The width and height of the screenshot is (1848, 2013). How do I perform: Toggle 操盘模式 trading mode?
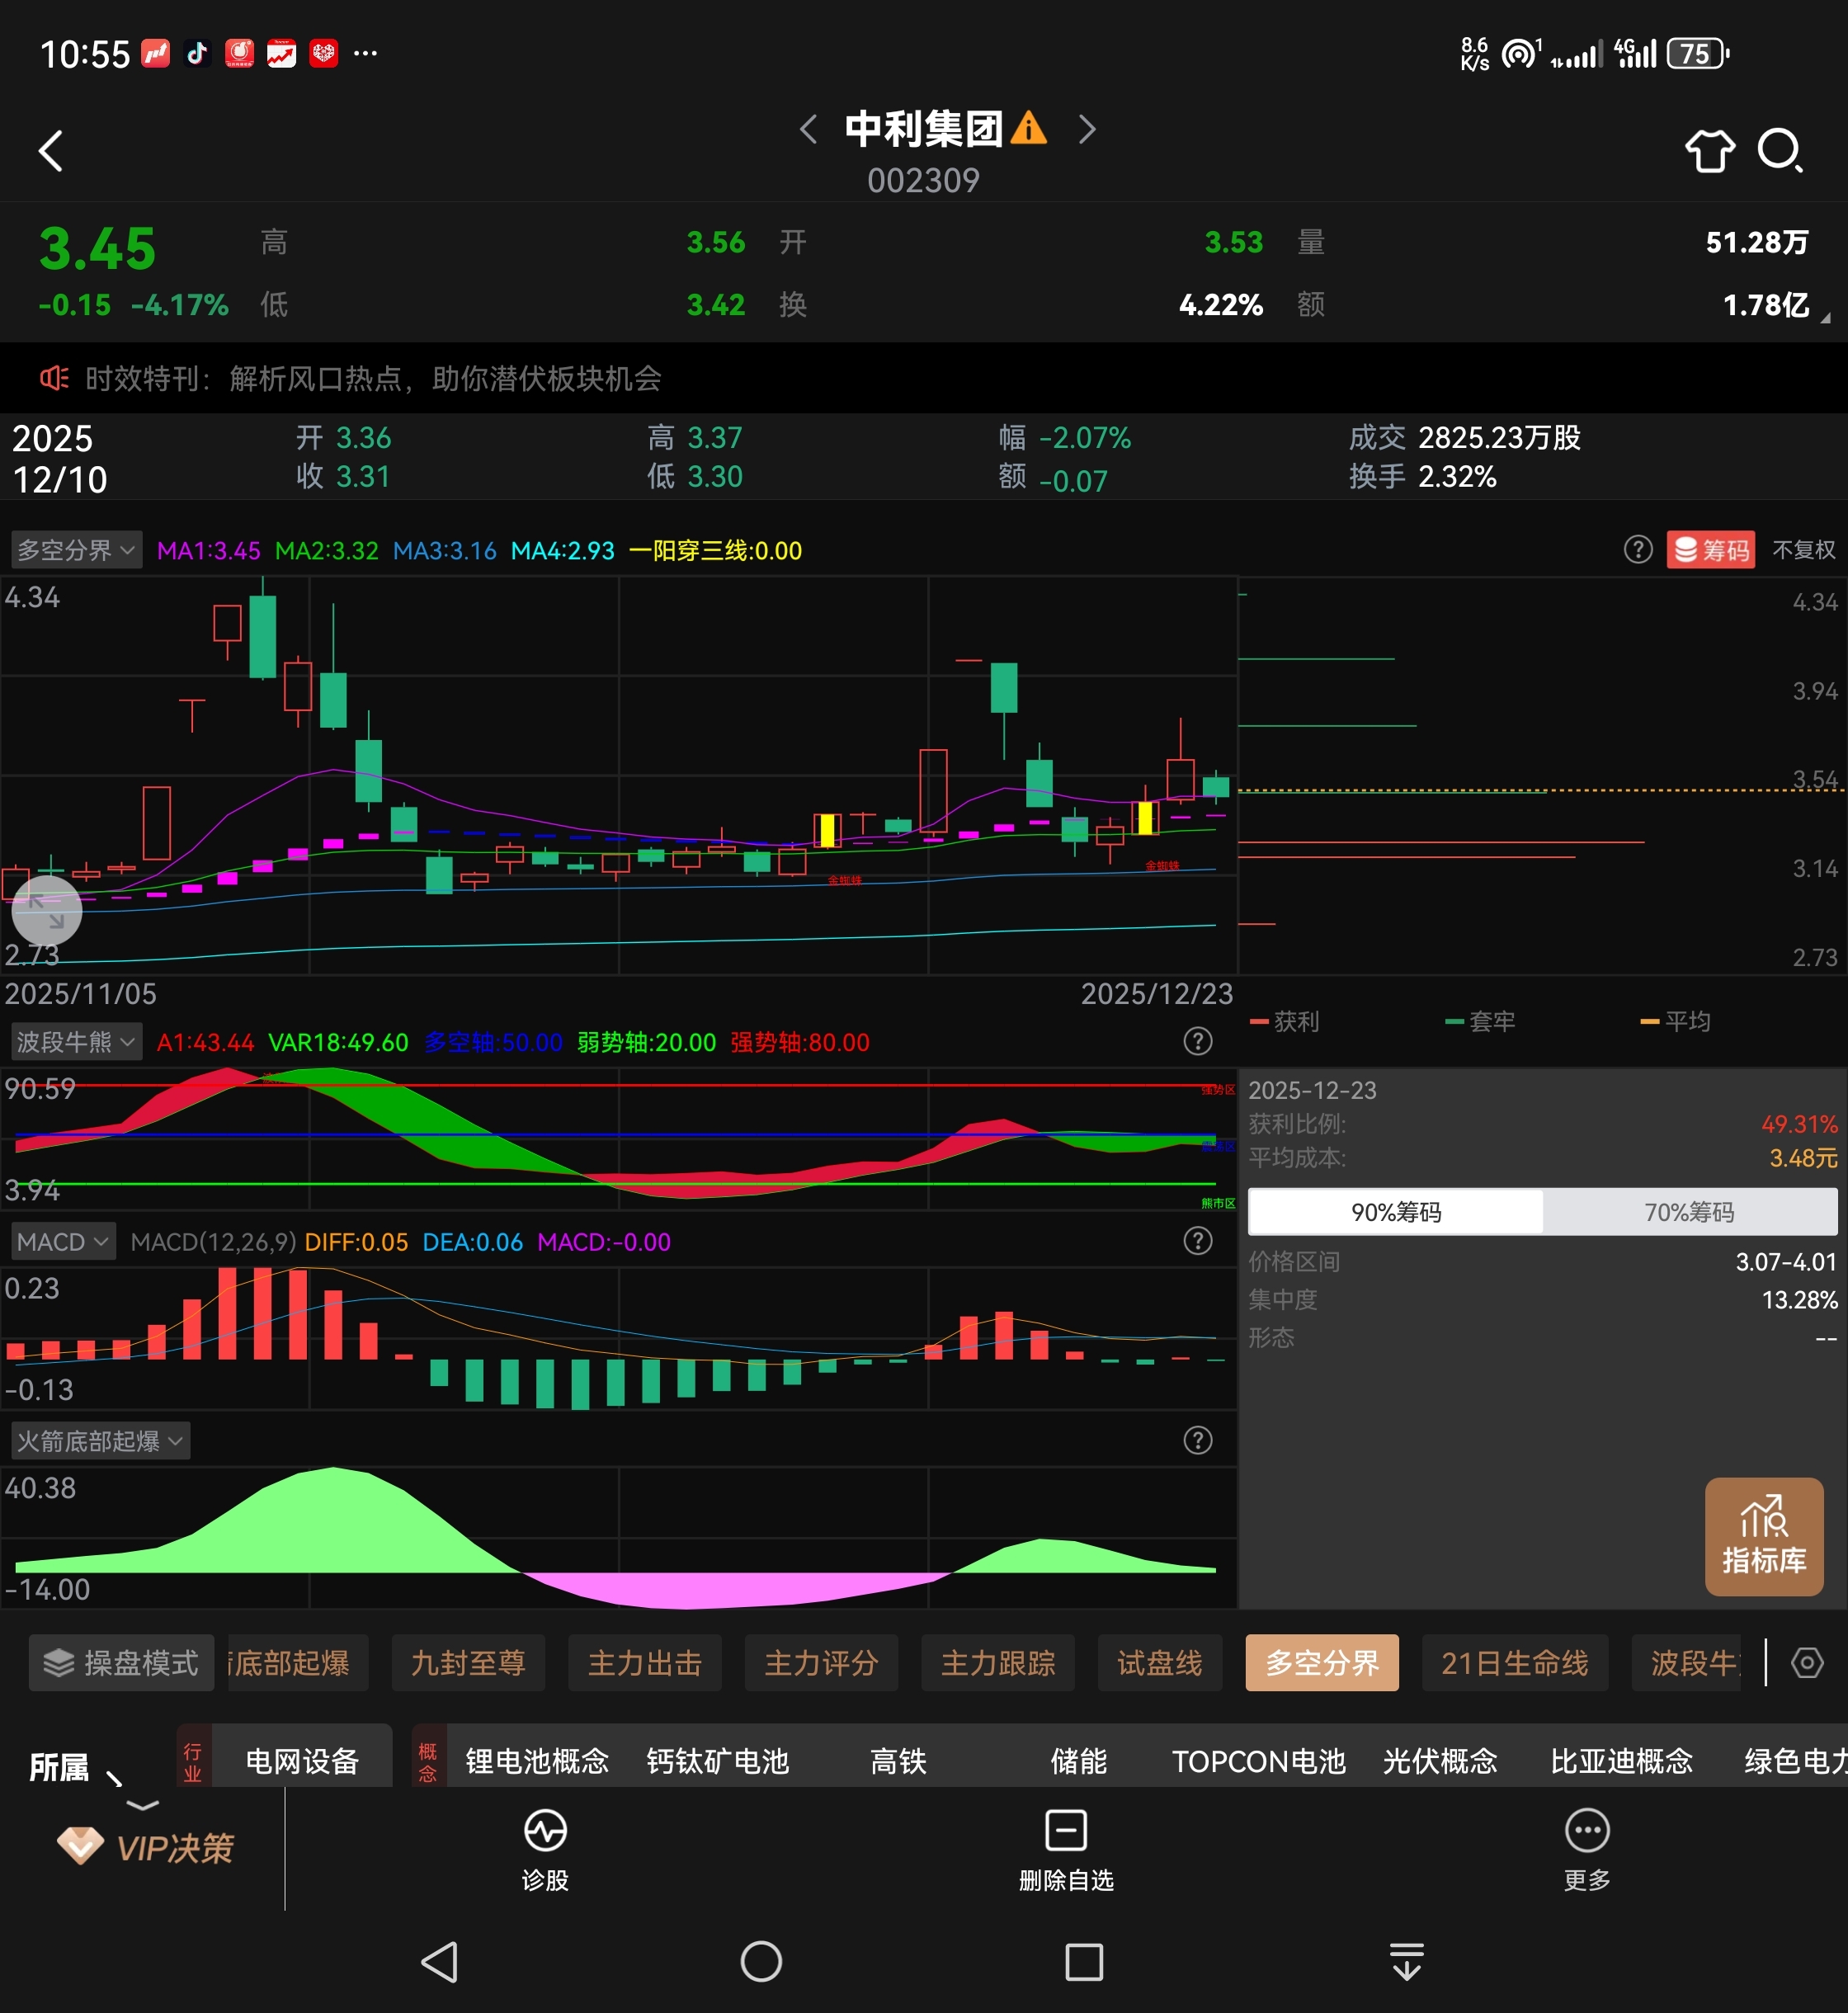point(121,1663)
